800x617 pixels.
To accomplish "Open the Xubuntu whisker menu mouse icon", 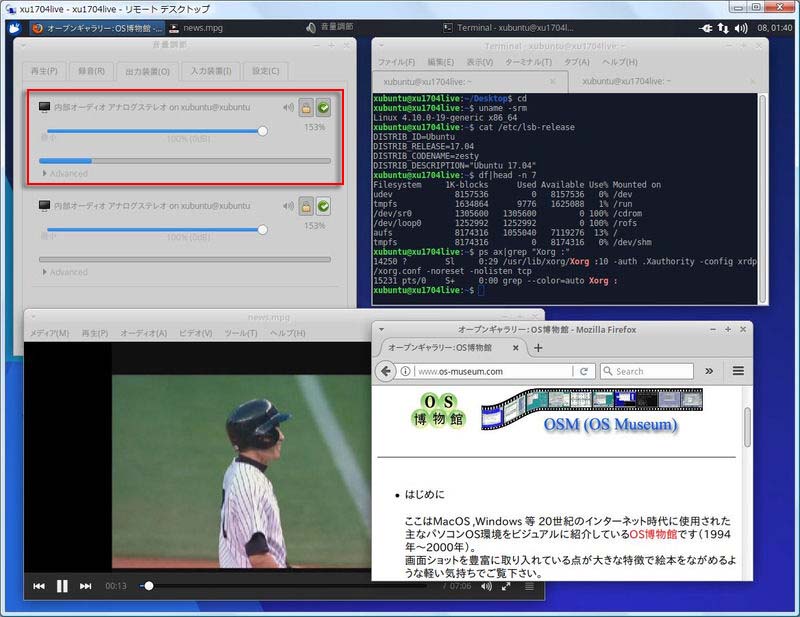I will point(15,28).
